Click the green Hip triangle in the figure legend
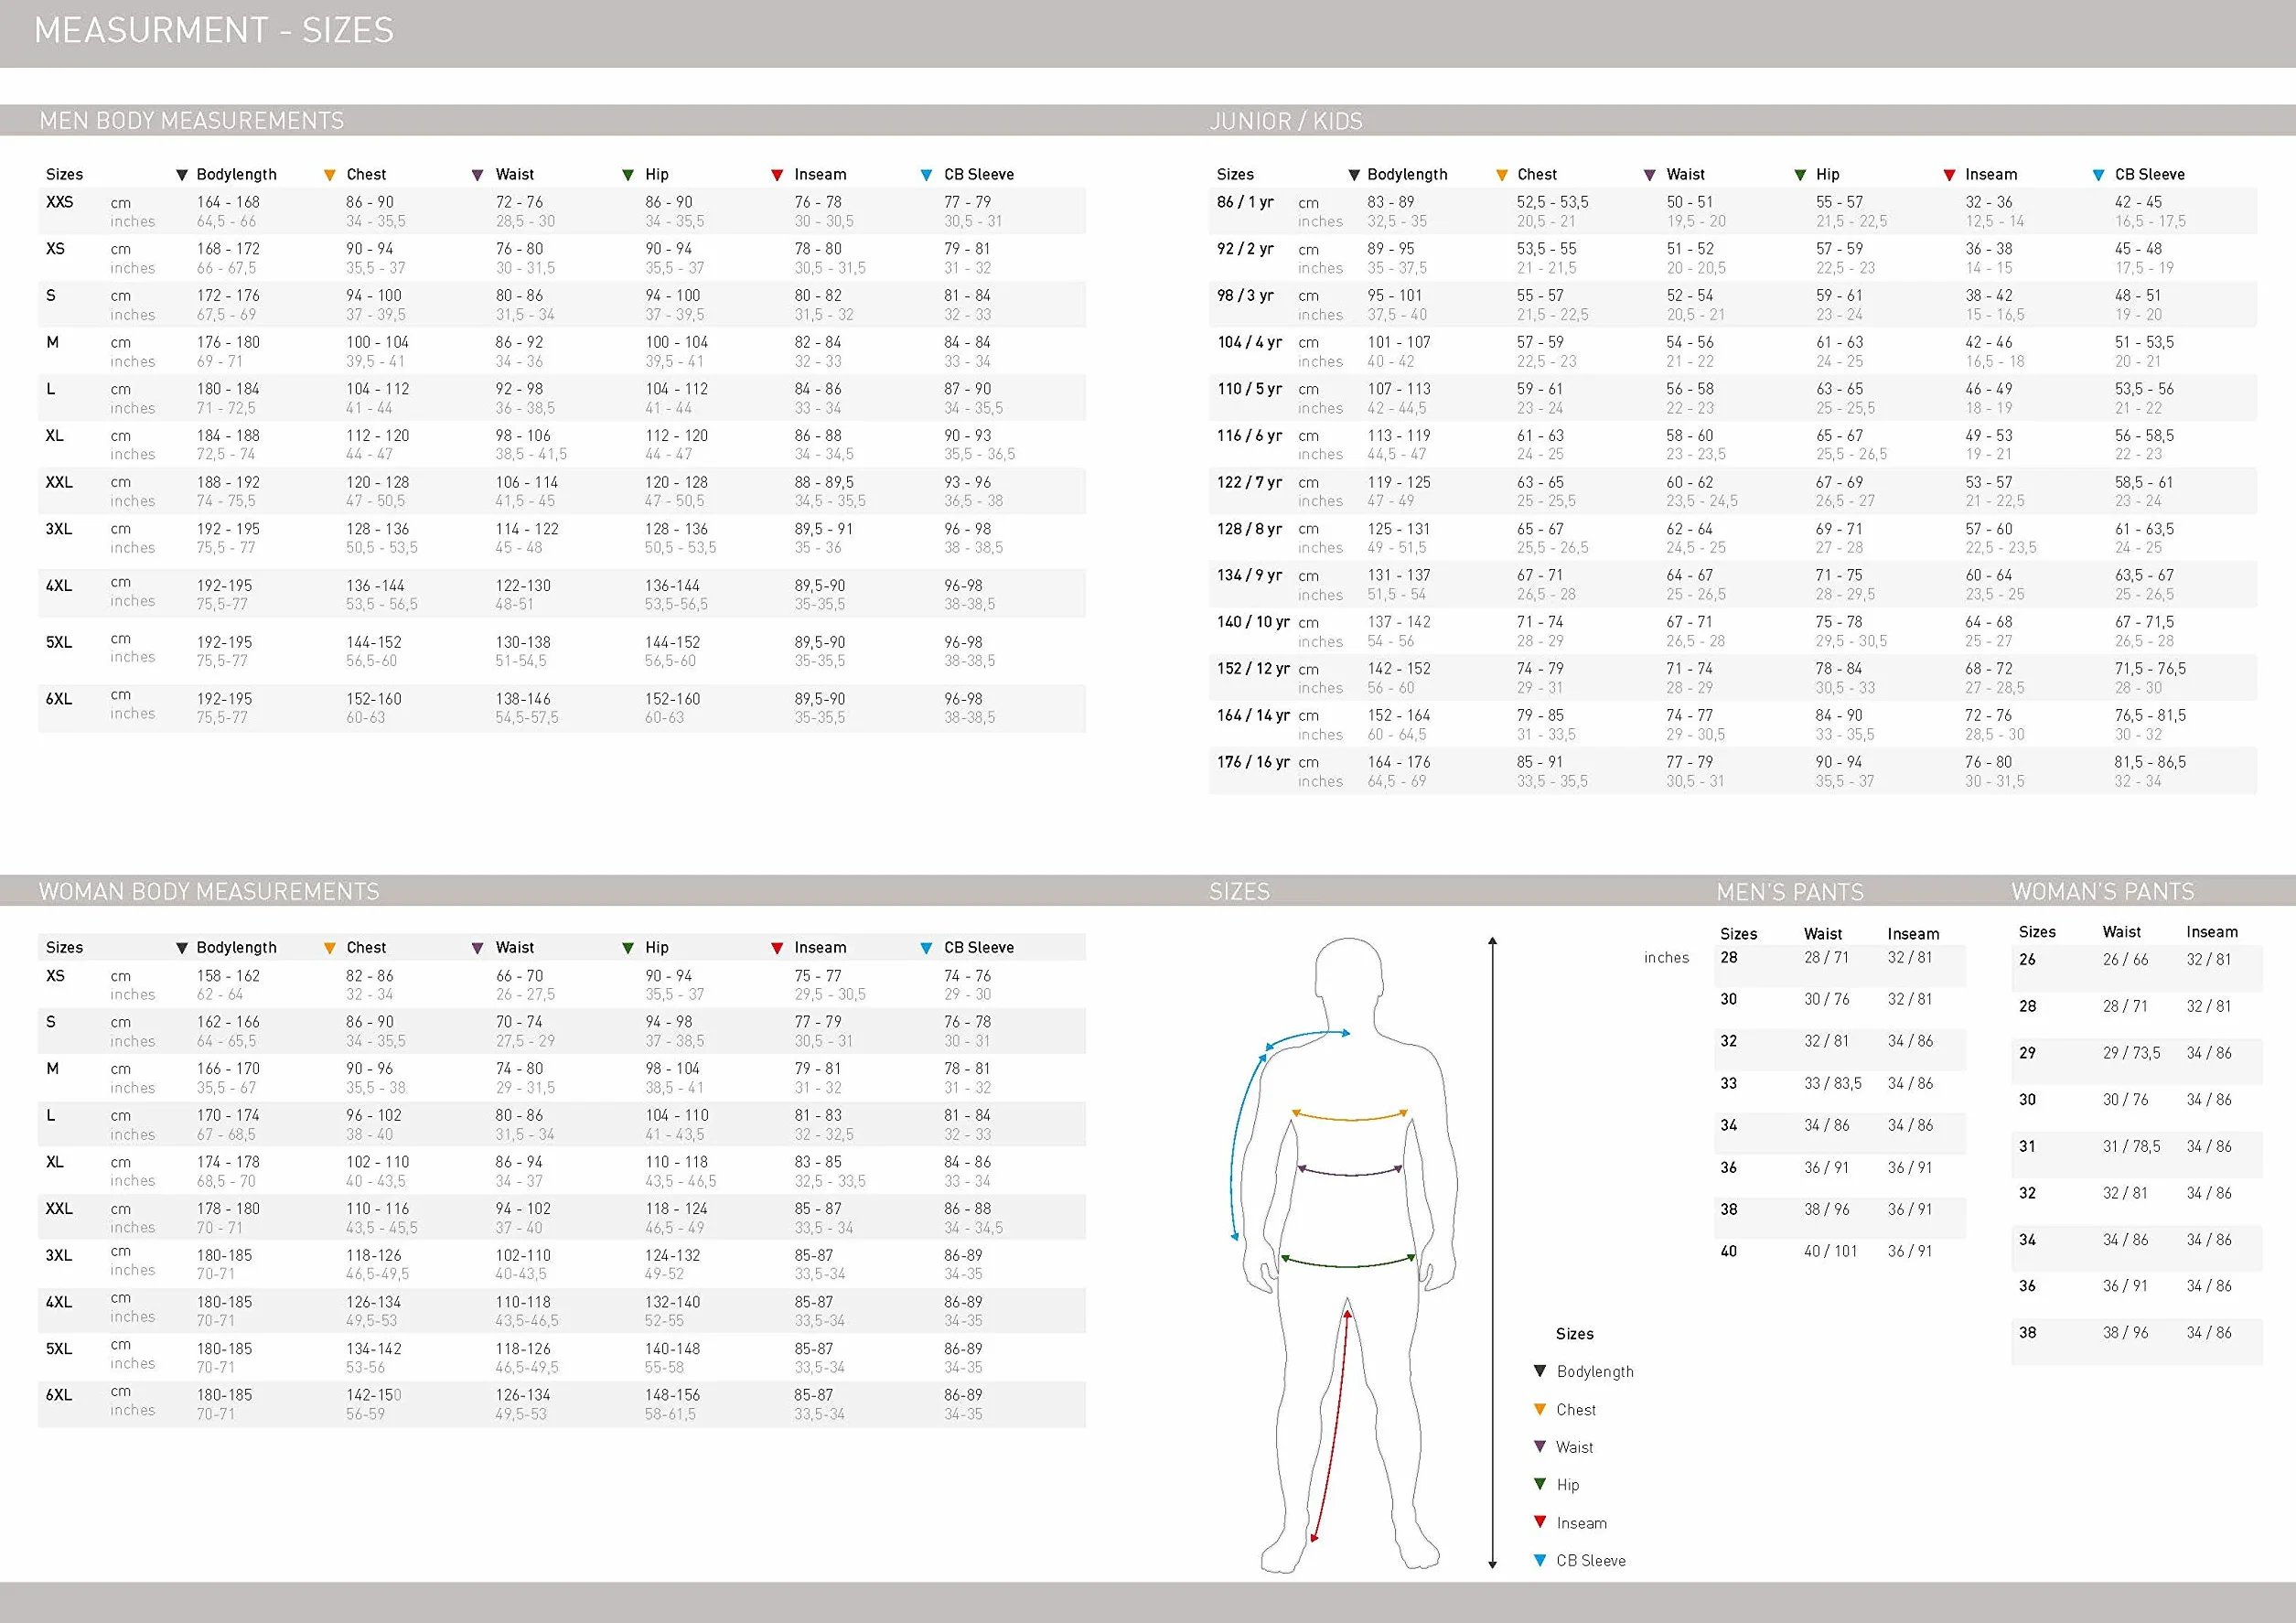2296x1623 pixels. [1540, 1485]
